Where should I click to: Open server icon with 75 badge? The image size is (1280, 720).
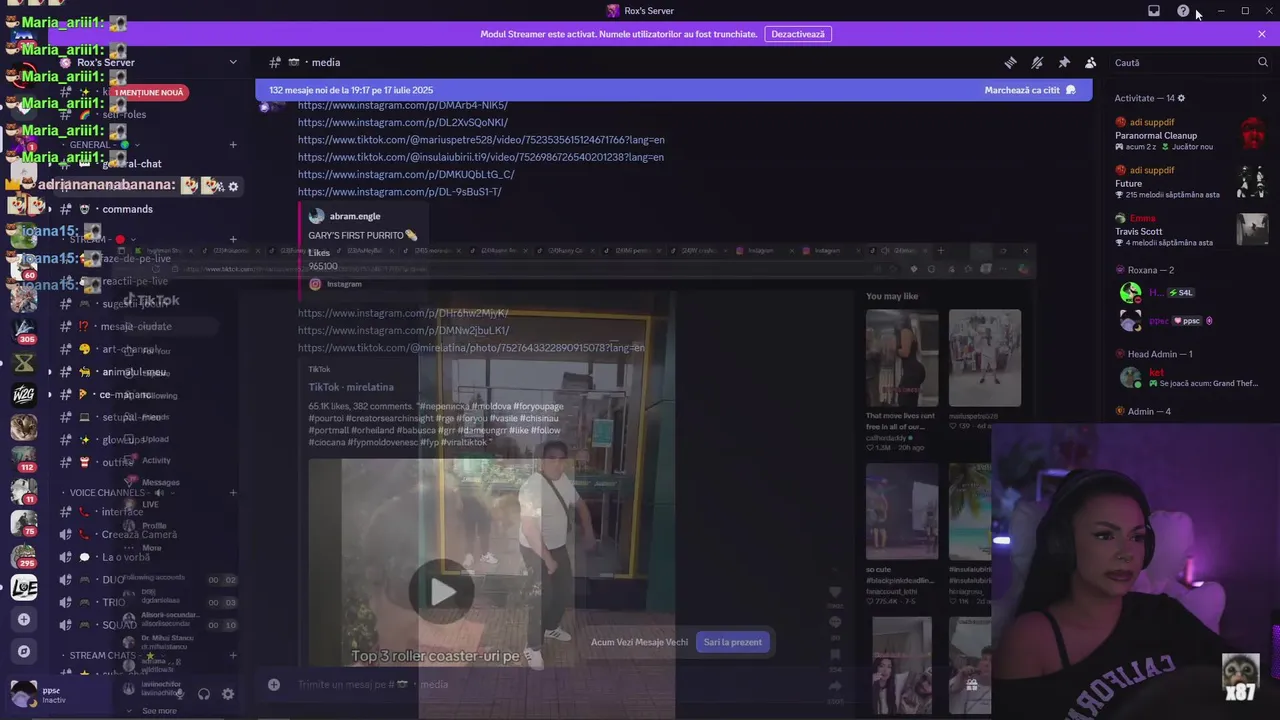tap(24, 523)
